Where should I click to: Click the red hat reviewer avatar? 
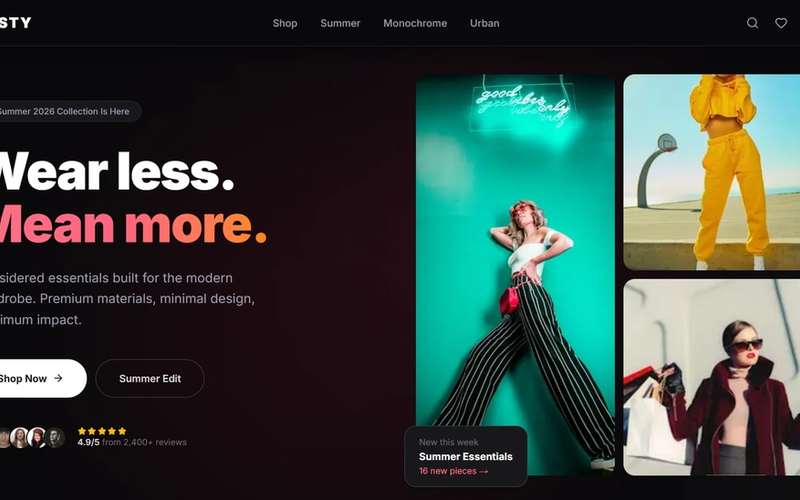pos(37,438)
